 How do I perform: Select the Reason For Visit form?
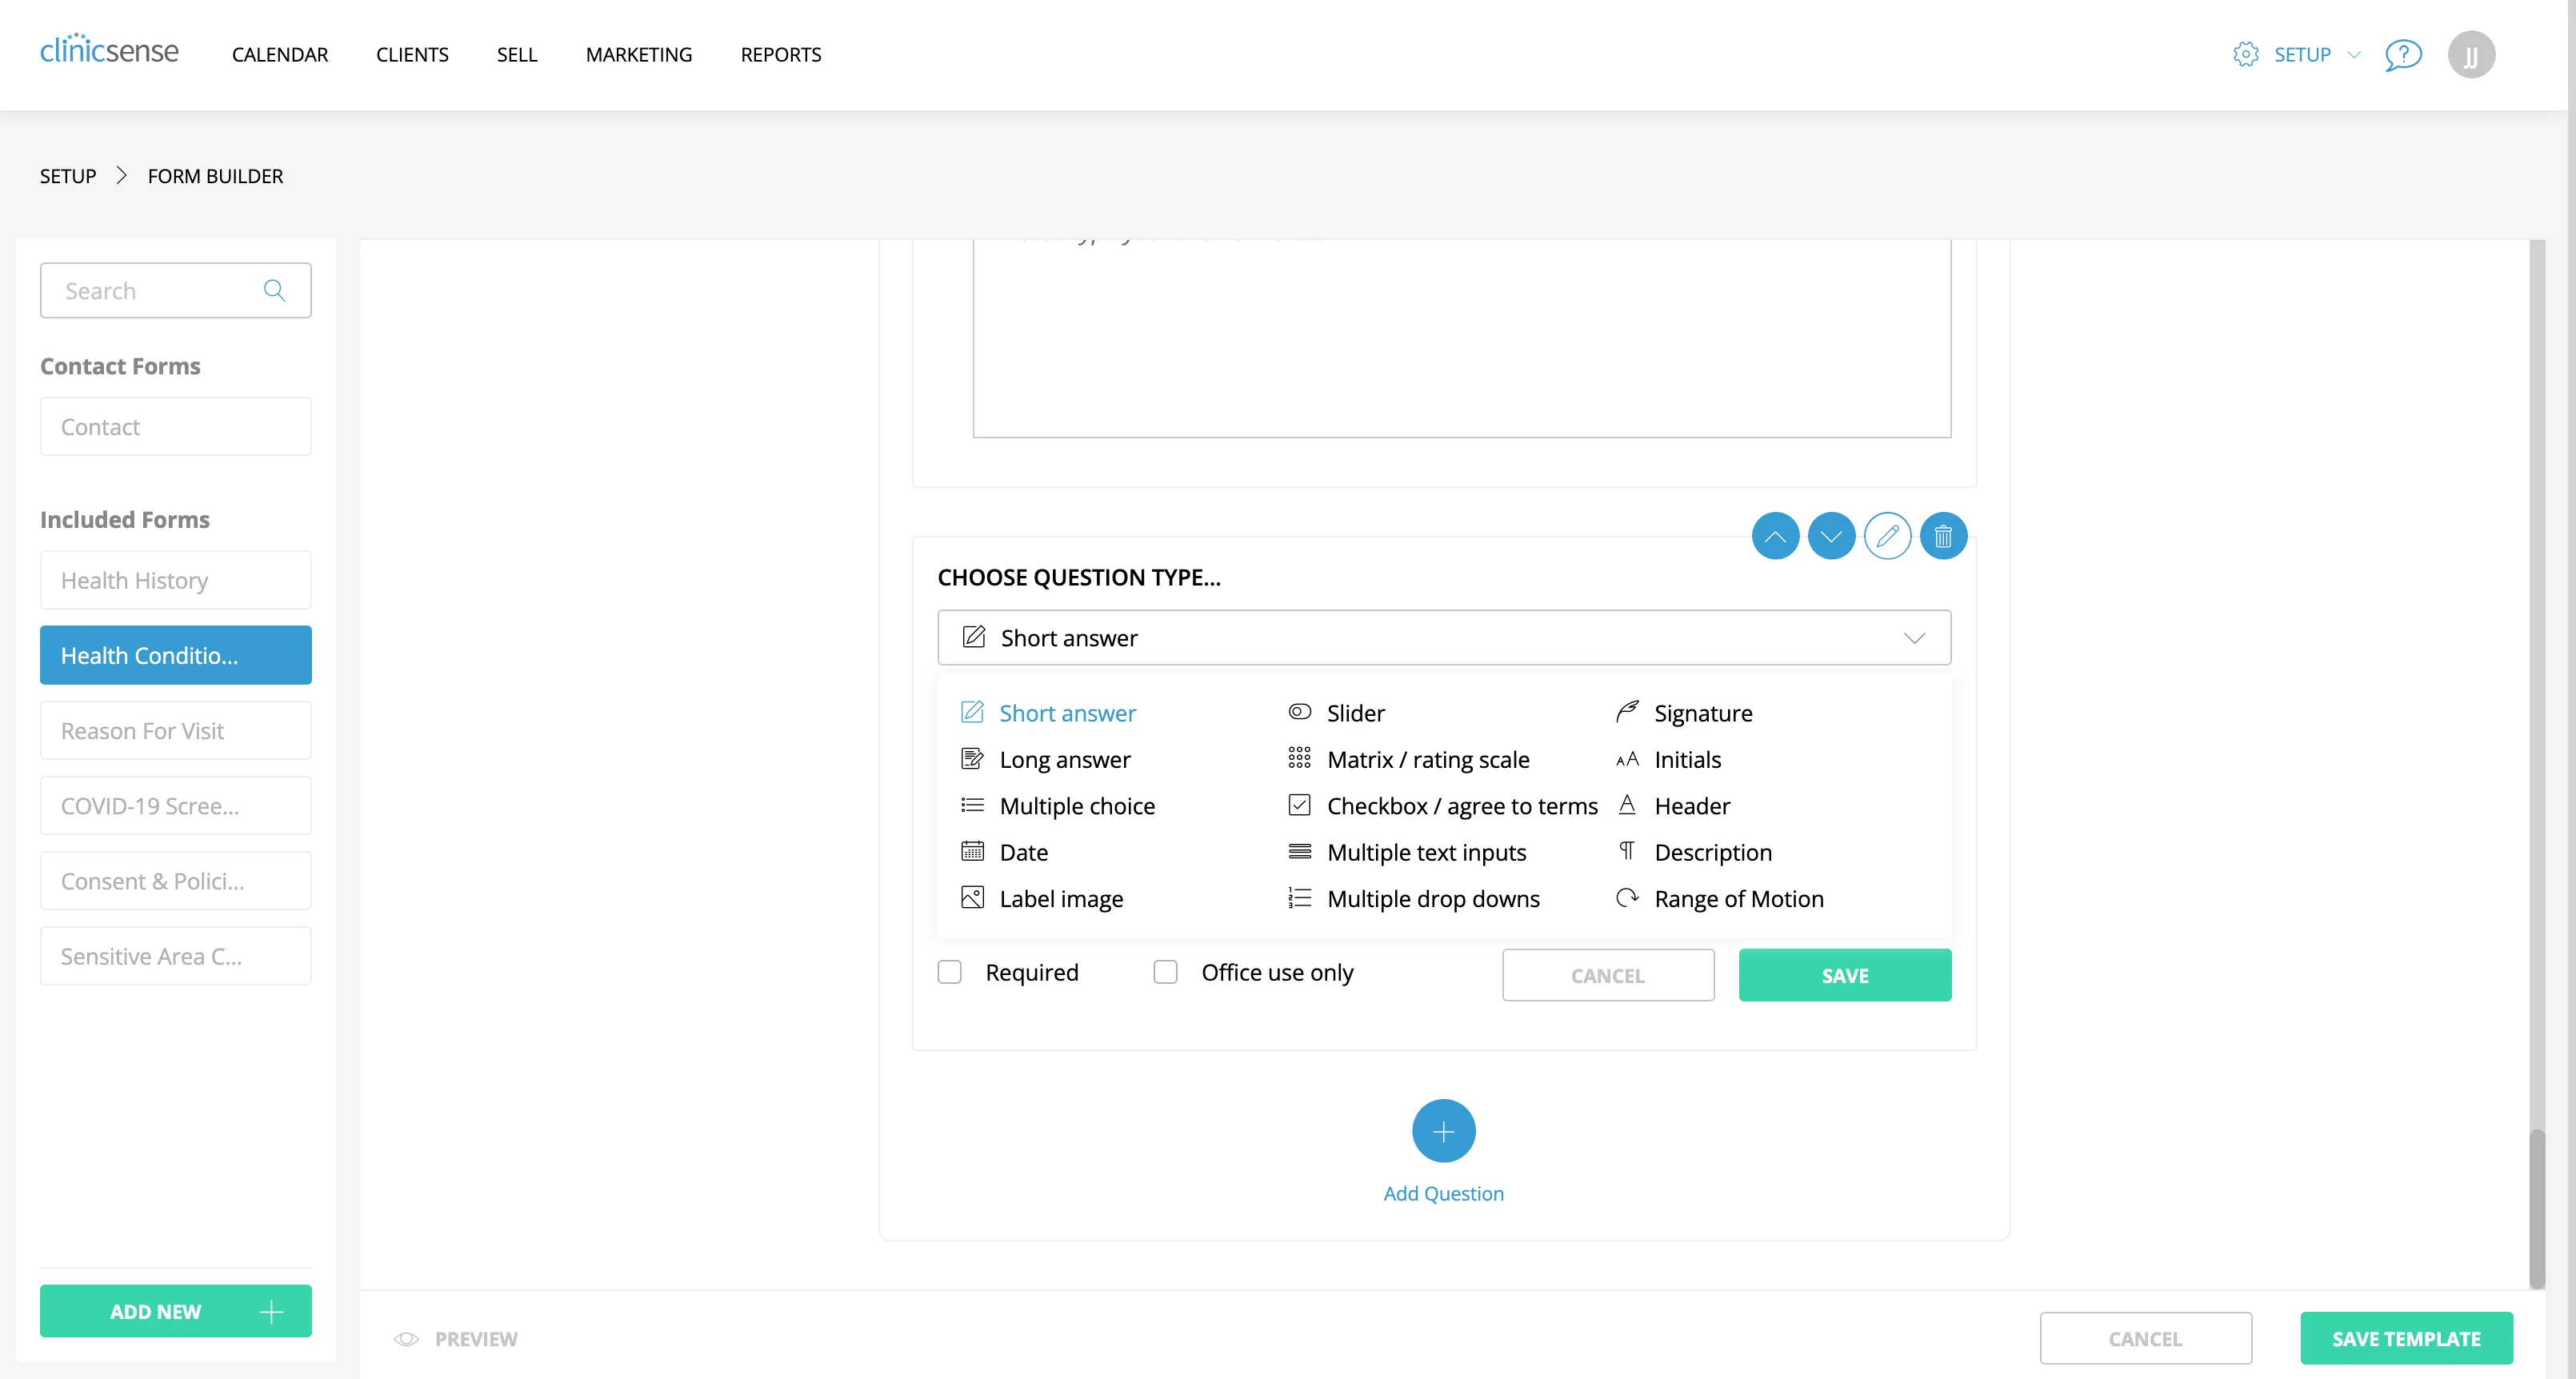click(x=176, y=731)
